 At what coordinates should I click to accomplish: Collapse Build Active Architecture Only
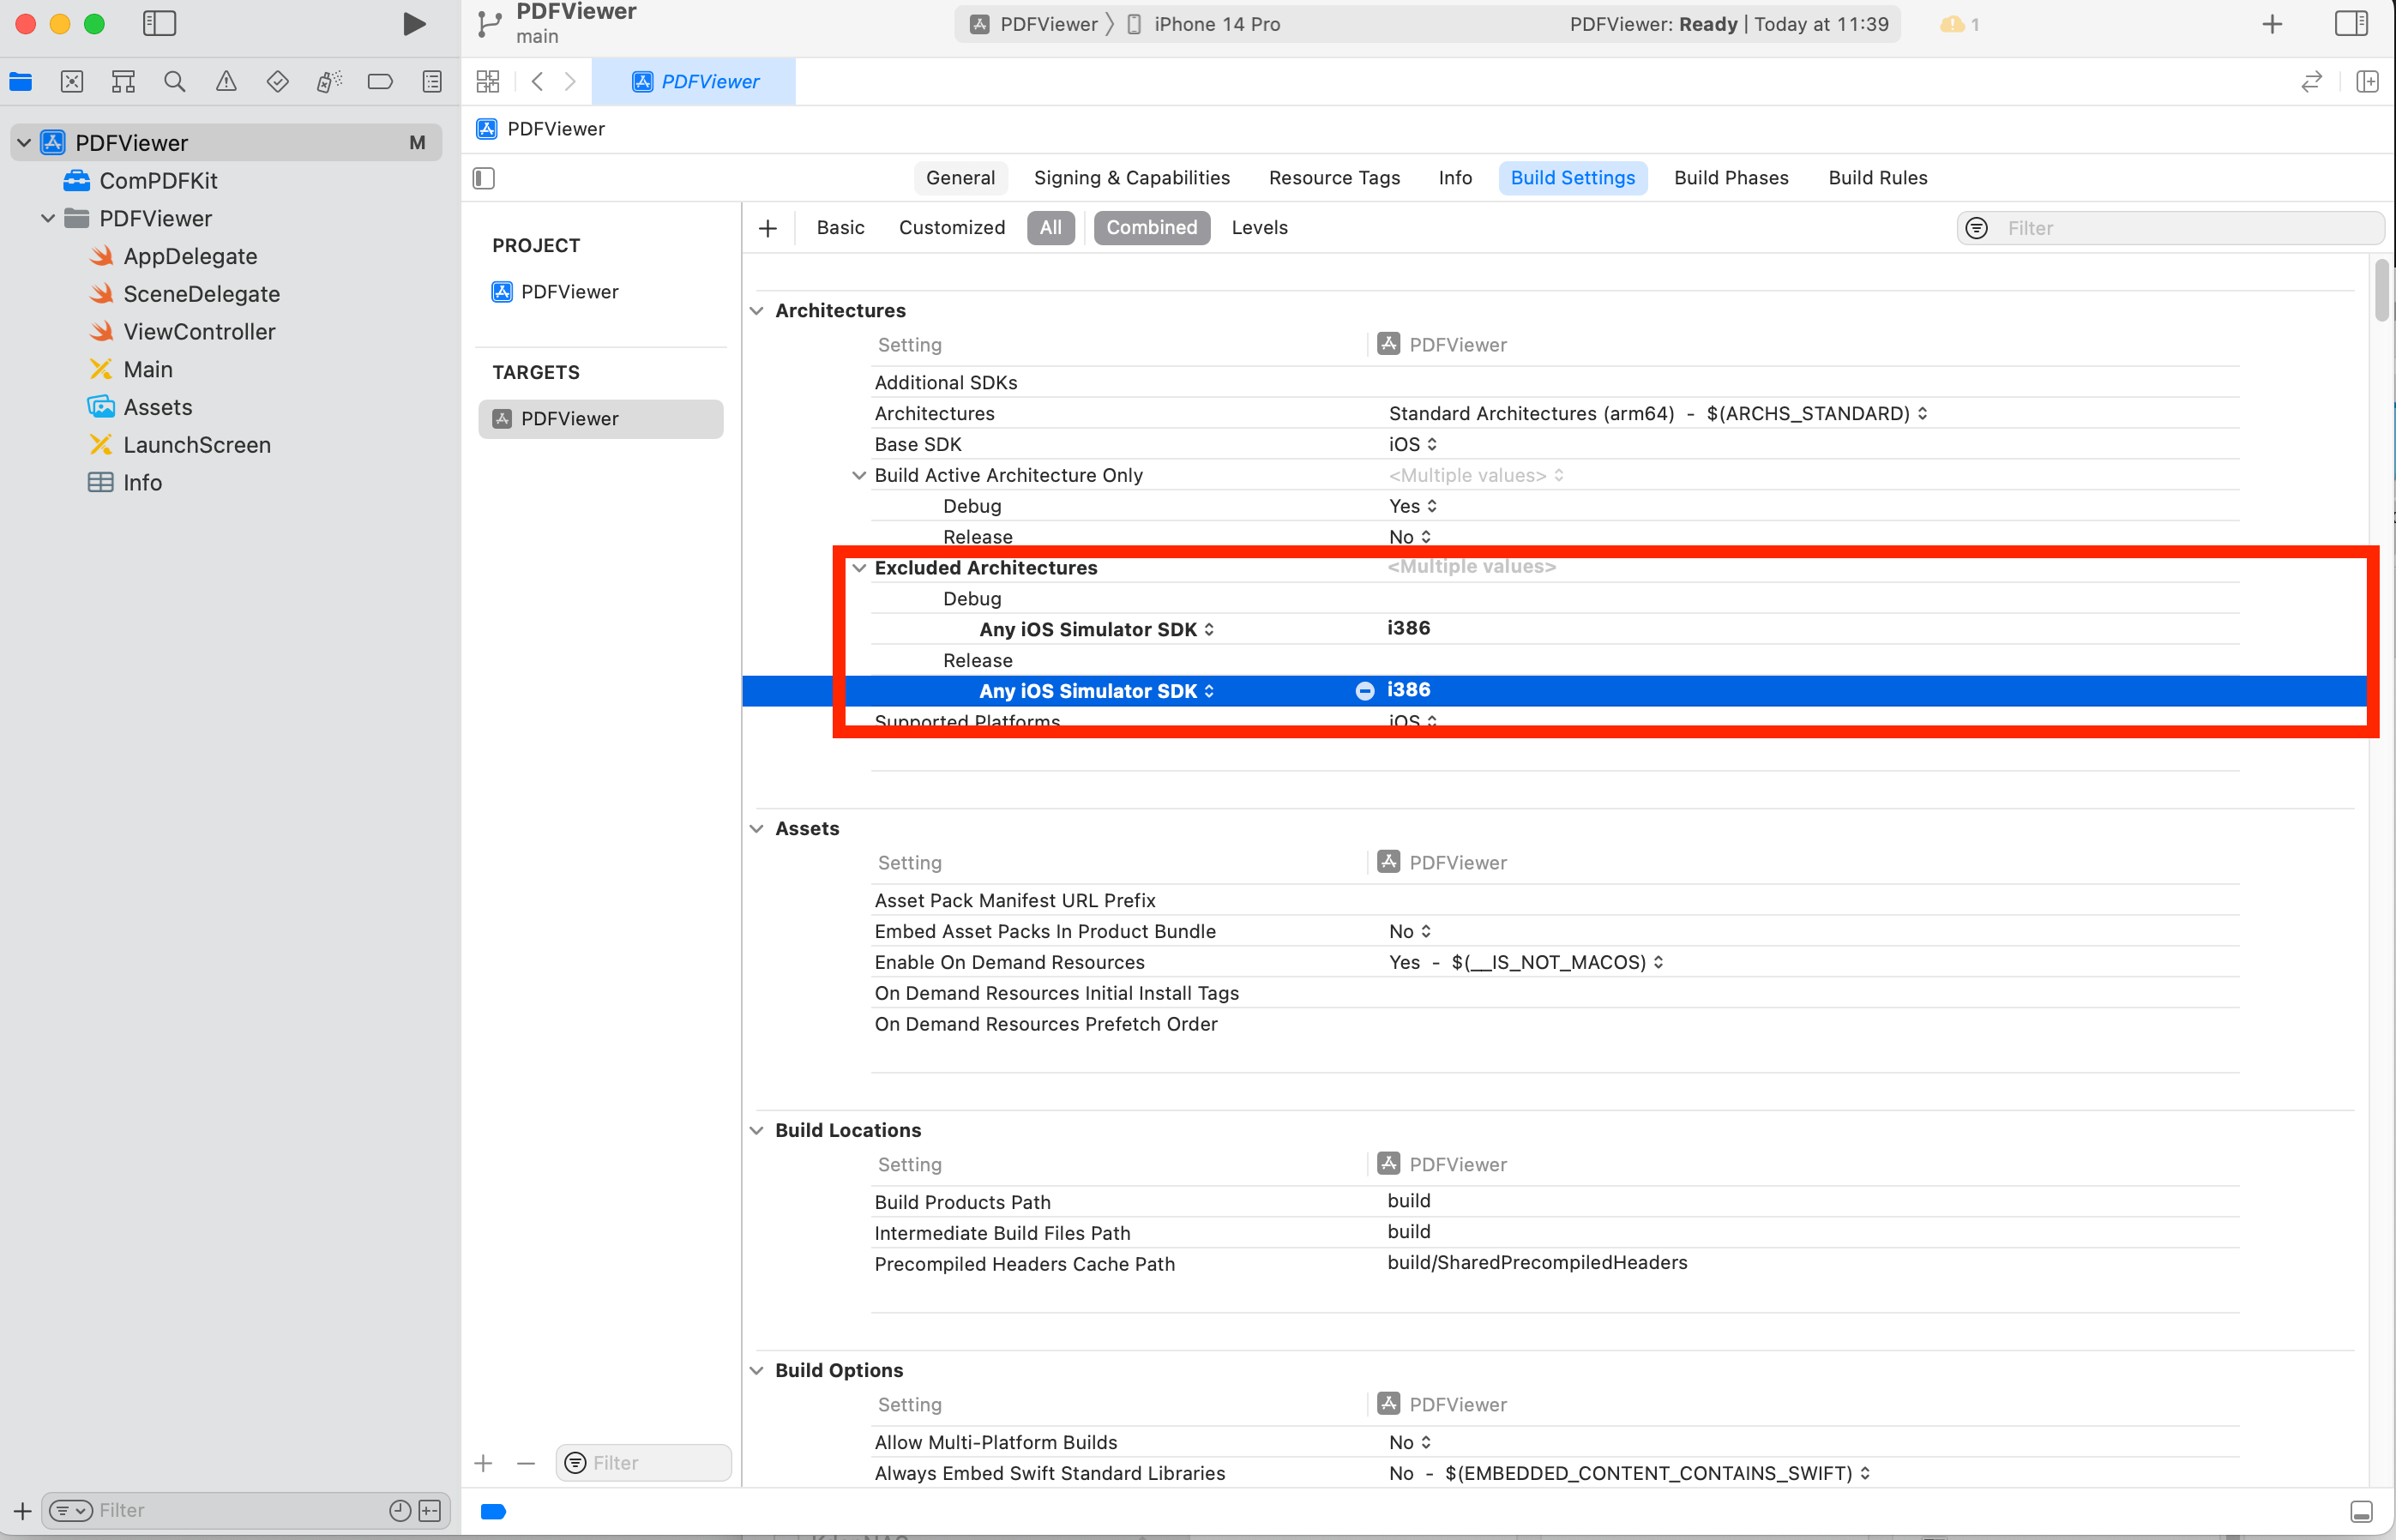click(859, 475)
